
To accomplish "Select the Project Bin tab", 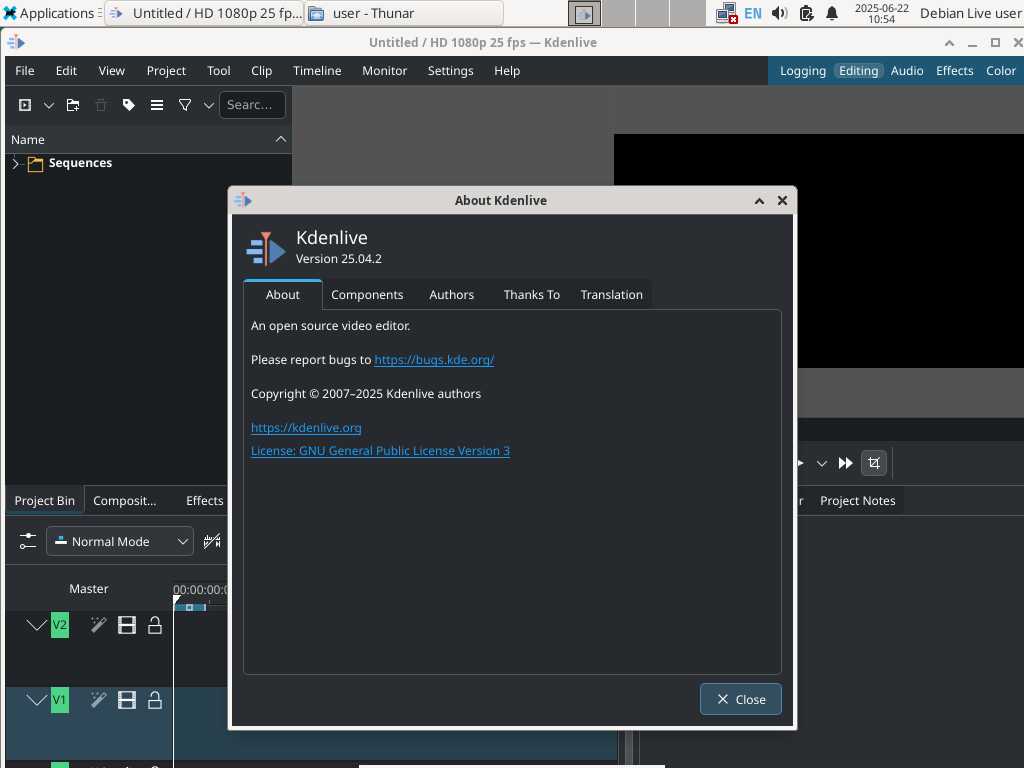I will tap(44, 501).
